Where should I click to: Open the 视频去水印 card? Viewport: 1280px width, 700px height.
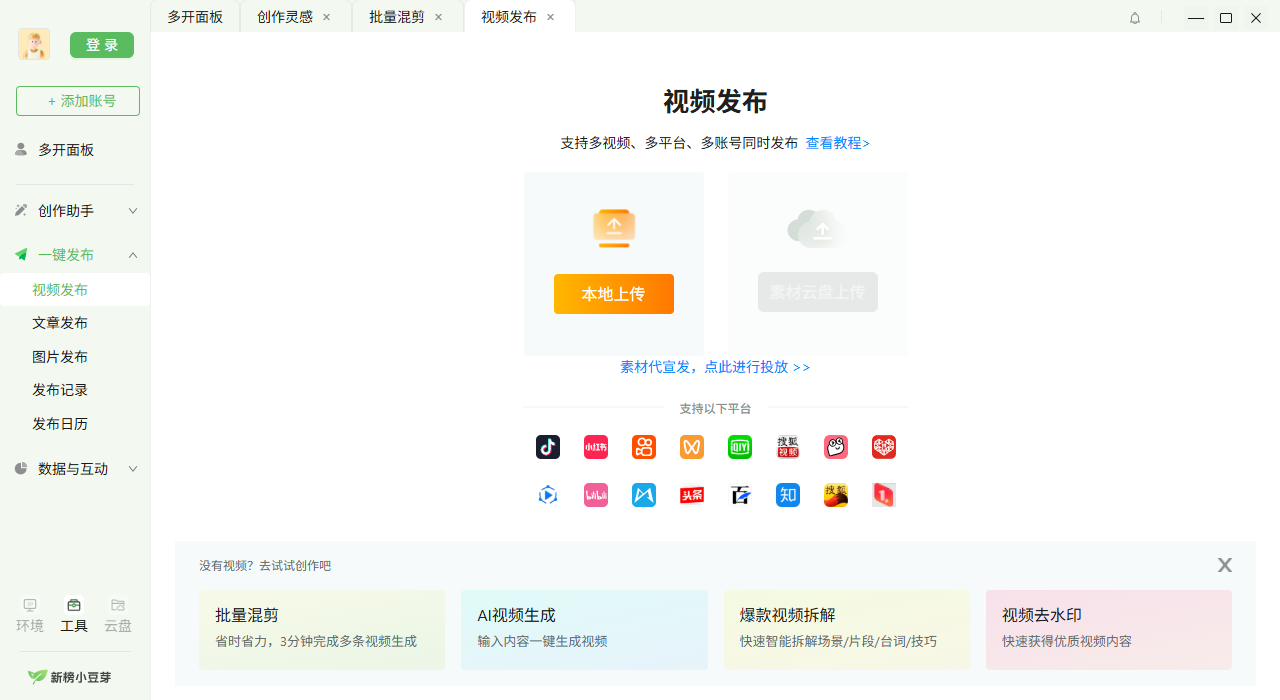click(x=1109, y=629)
